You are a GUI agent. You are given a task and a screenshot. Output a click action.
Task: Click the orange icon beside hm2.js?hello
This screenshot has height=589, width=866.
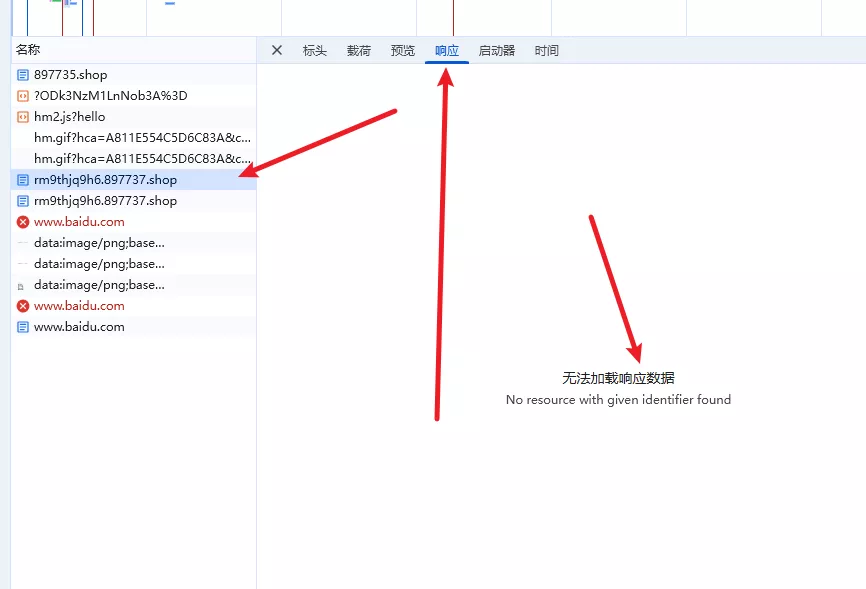coord(23,117)
